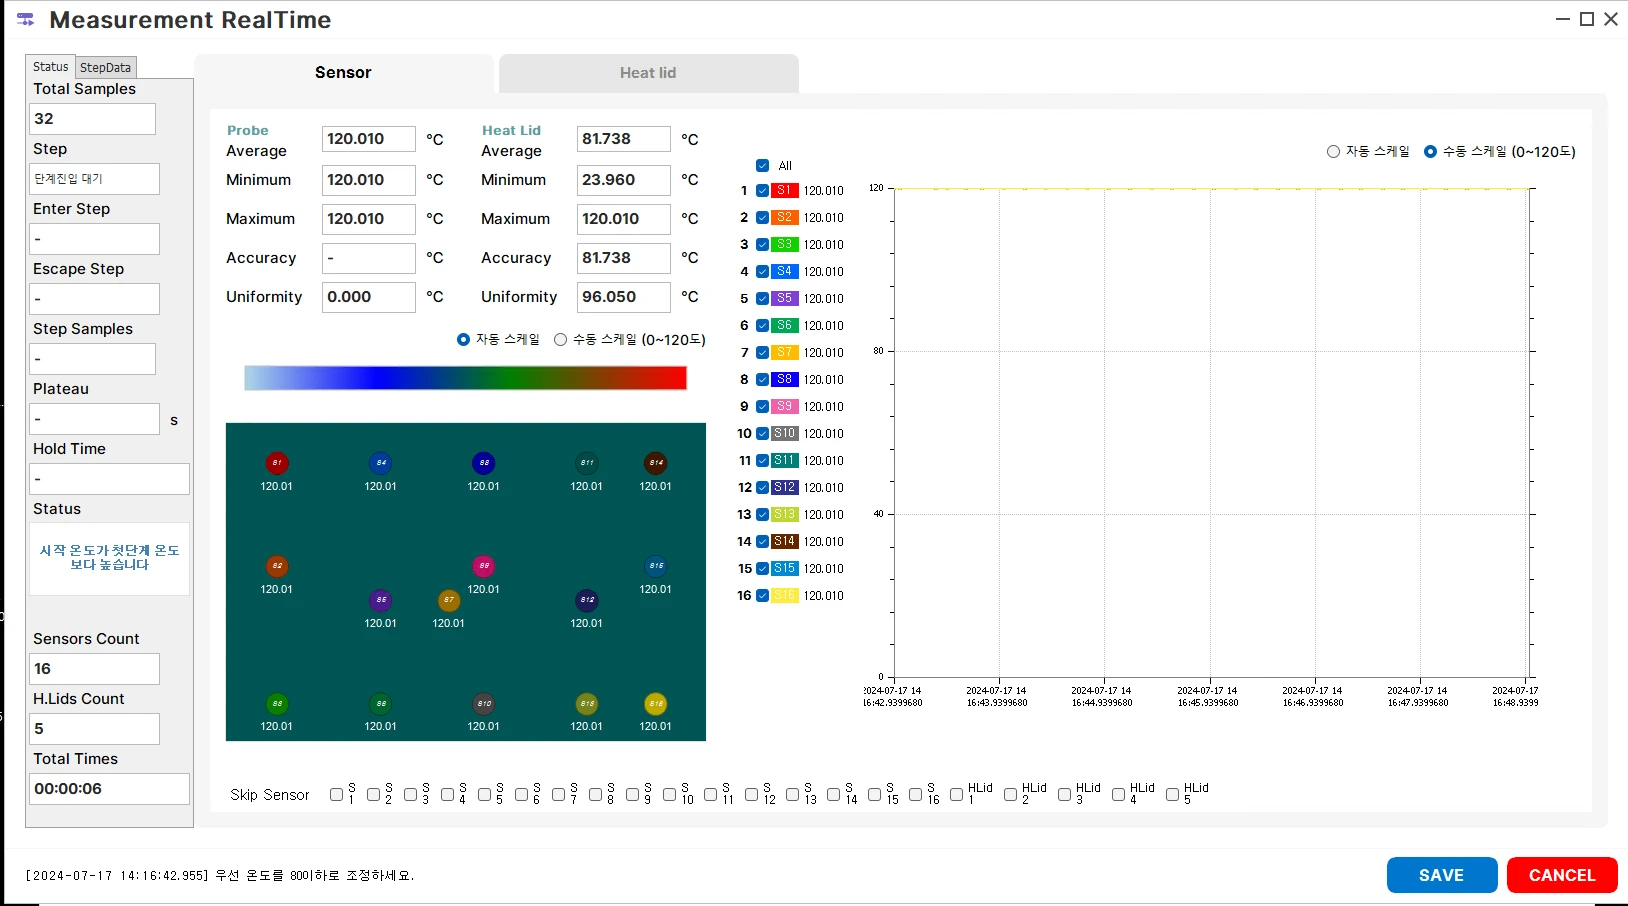Switch to the Heat lid tab

(x=648, y=73)
